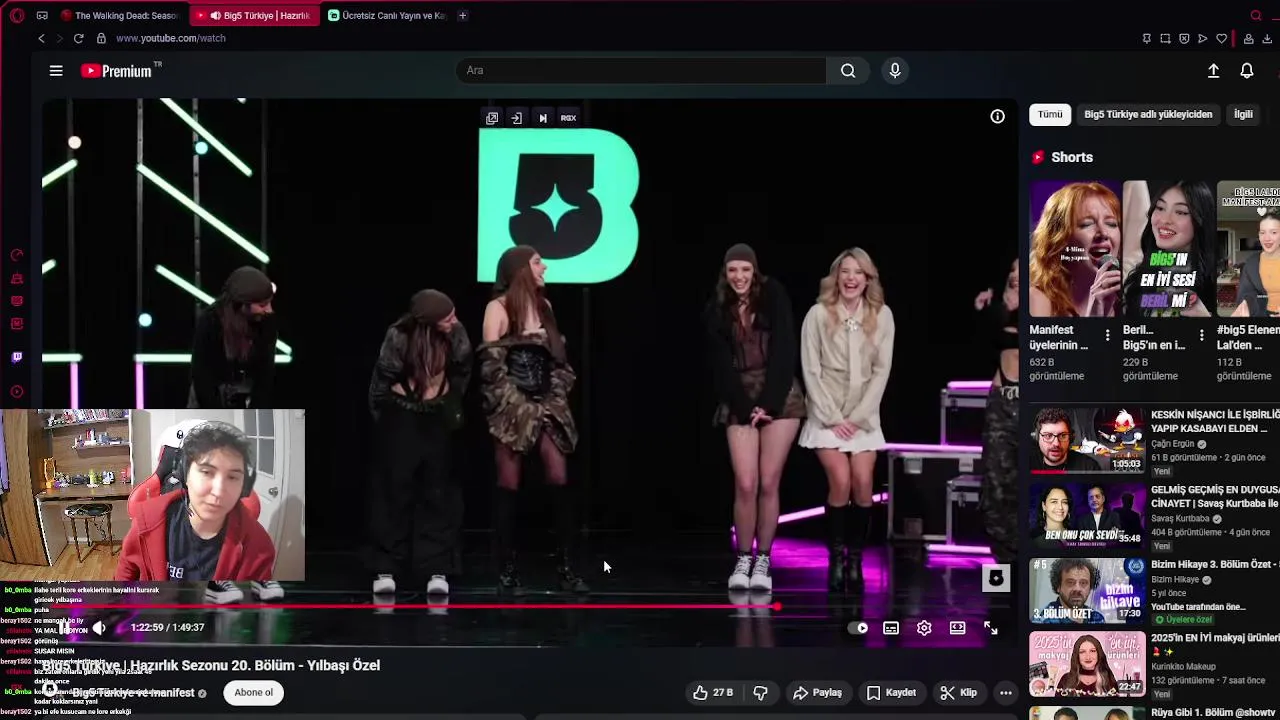Subscribe with Abone ol button
This screenshot has width=1280, height=720.
click(x=254, y=692)
